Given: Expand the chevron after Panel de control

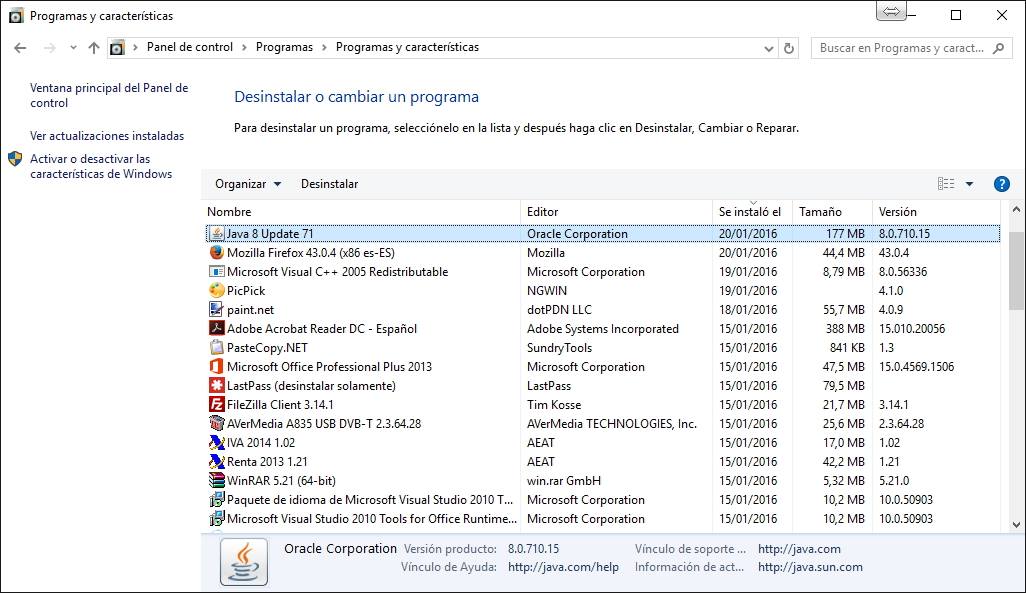Looking at the screenshot, I should pyautogui.click(x=244, y=48).
